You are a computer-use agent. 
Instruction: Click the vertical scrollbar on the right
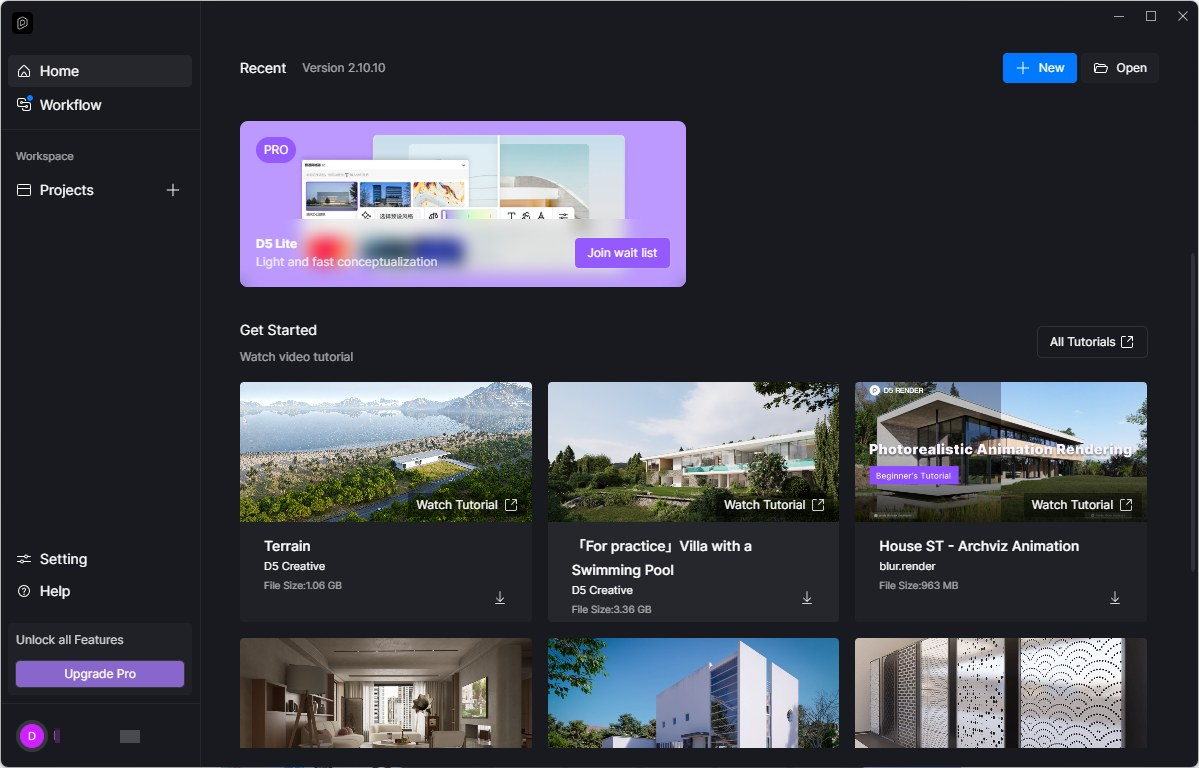click(x=1194, y=412)
